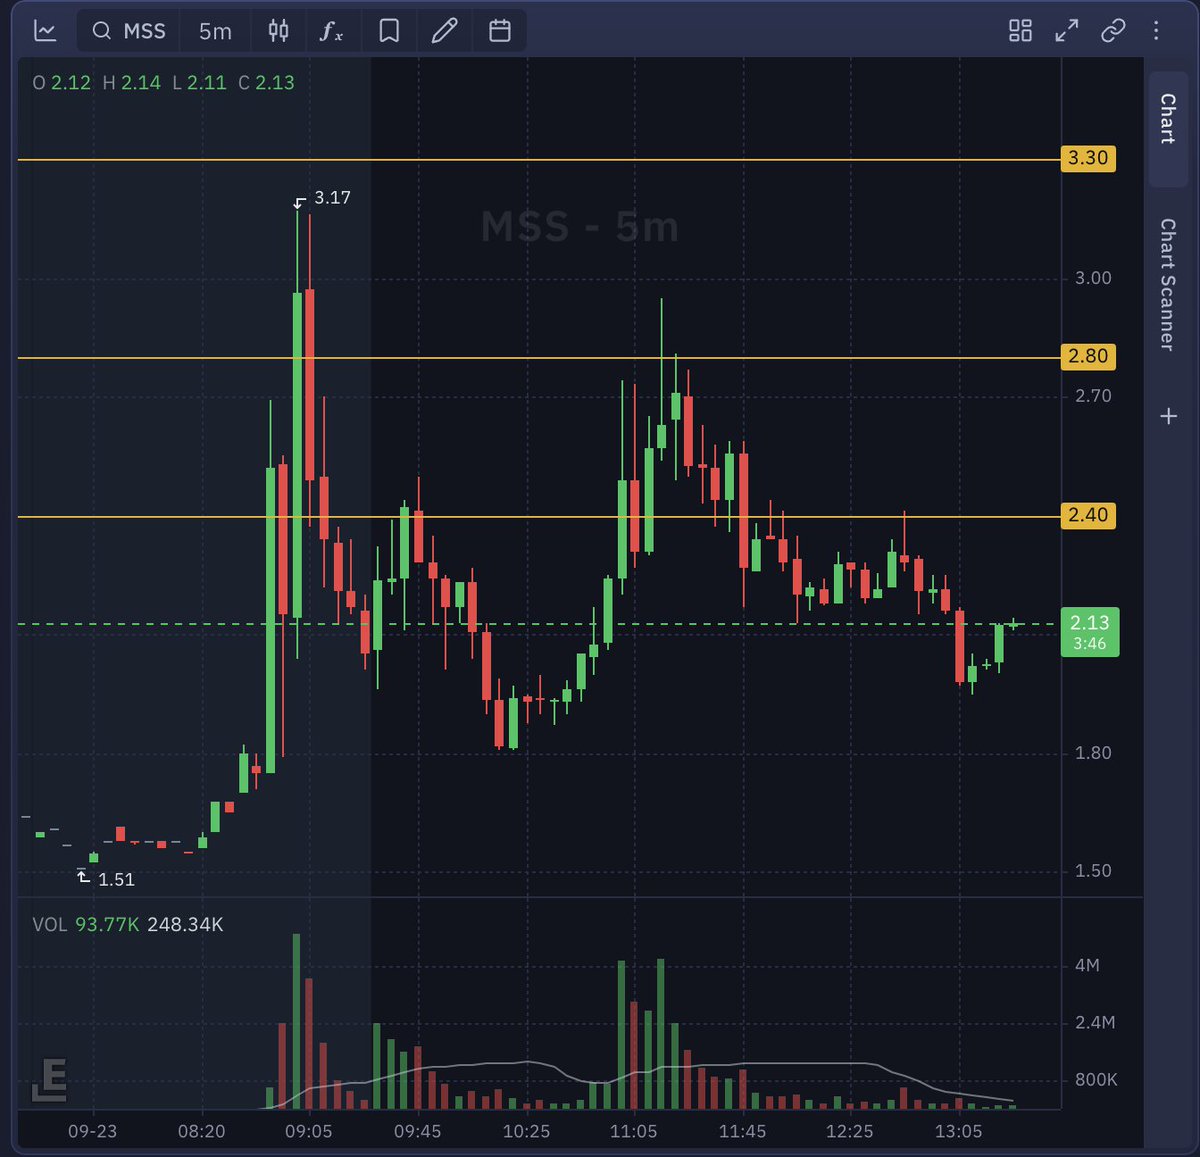Click the 1.51 low marker

click(106, 879)
